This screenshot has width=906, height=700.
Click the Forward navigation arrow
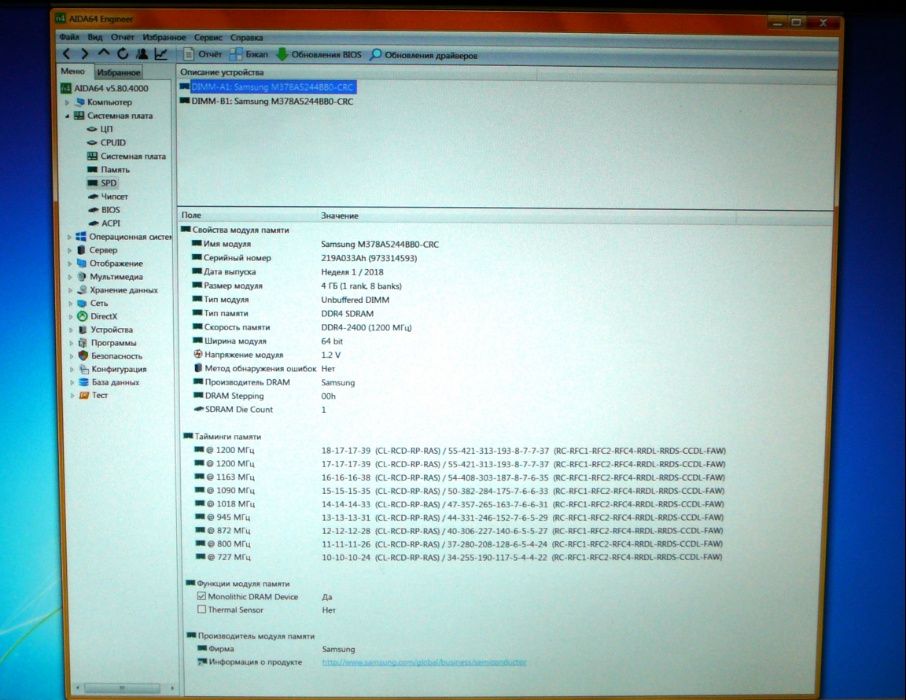[x=85, y=54]
